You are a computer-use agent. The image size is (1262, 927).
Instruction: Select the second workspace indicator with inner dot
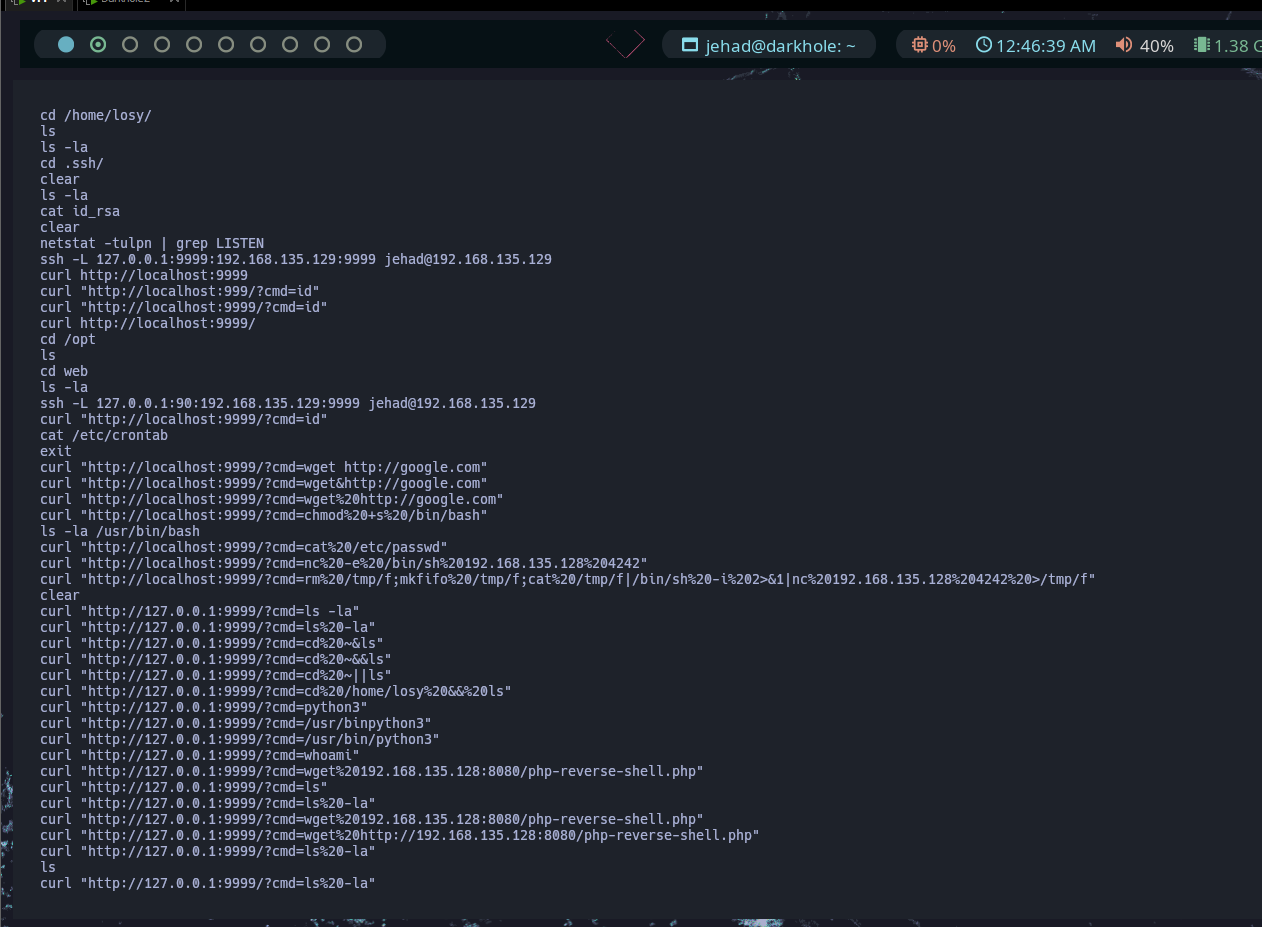click(x=98, y=44)
